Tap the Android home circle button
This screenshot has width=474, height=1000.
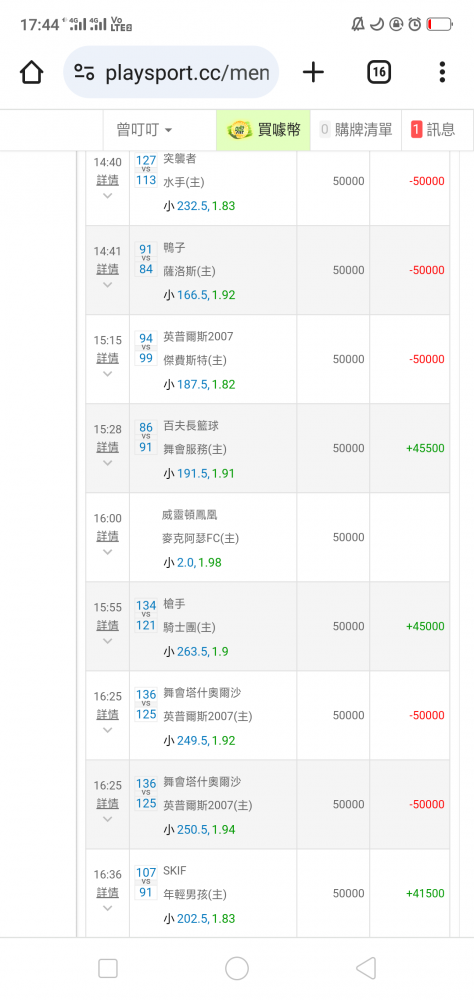point(237,968)
